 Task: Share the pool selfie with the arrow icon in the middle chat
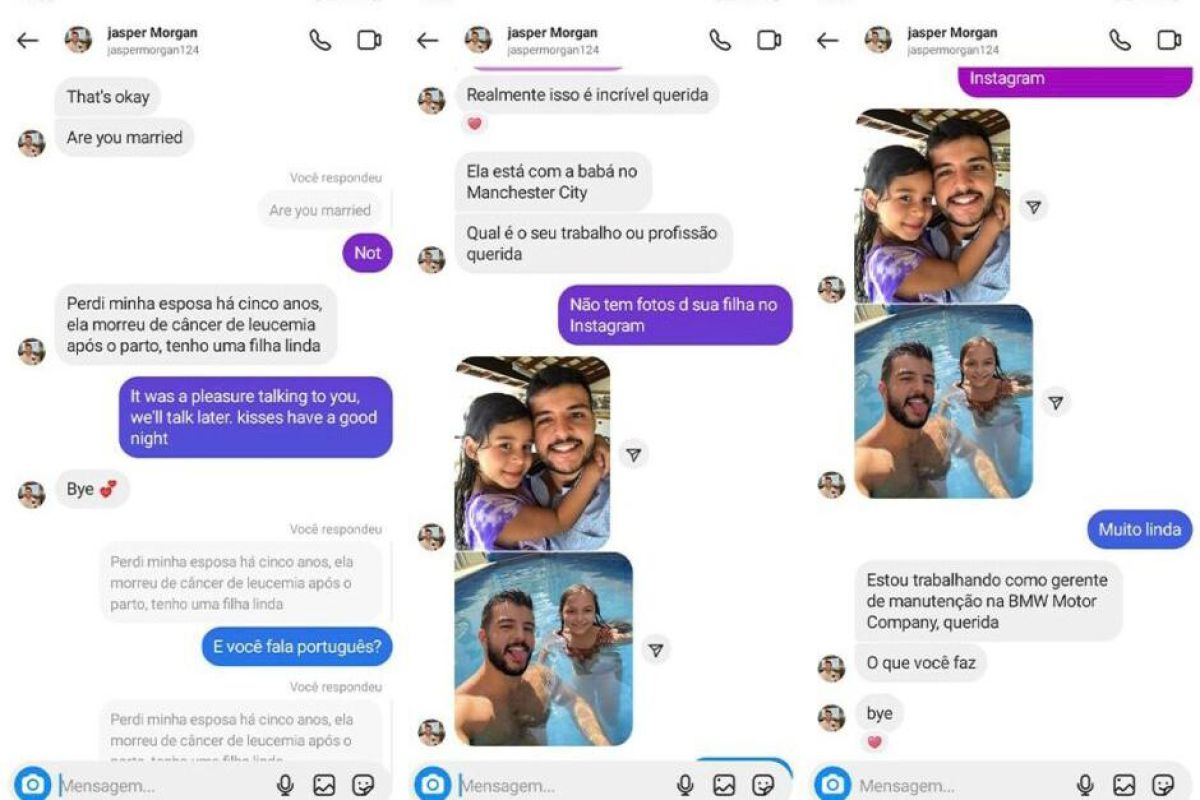(655, 650)
